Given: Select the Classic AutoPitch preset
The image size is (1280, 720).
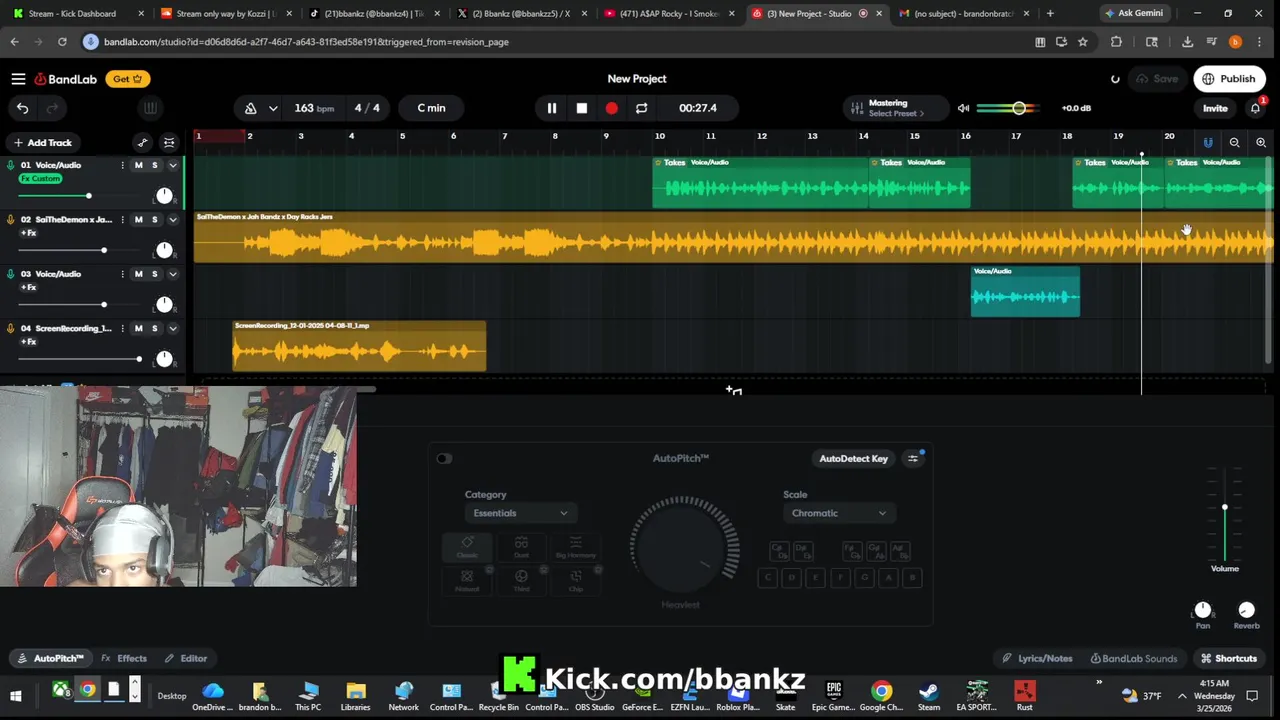Looking at the screenshot, I should [467, 546].
